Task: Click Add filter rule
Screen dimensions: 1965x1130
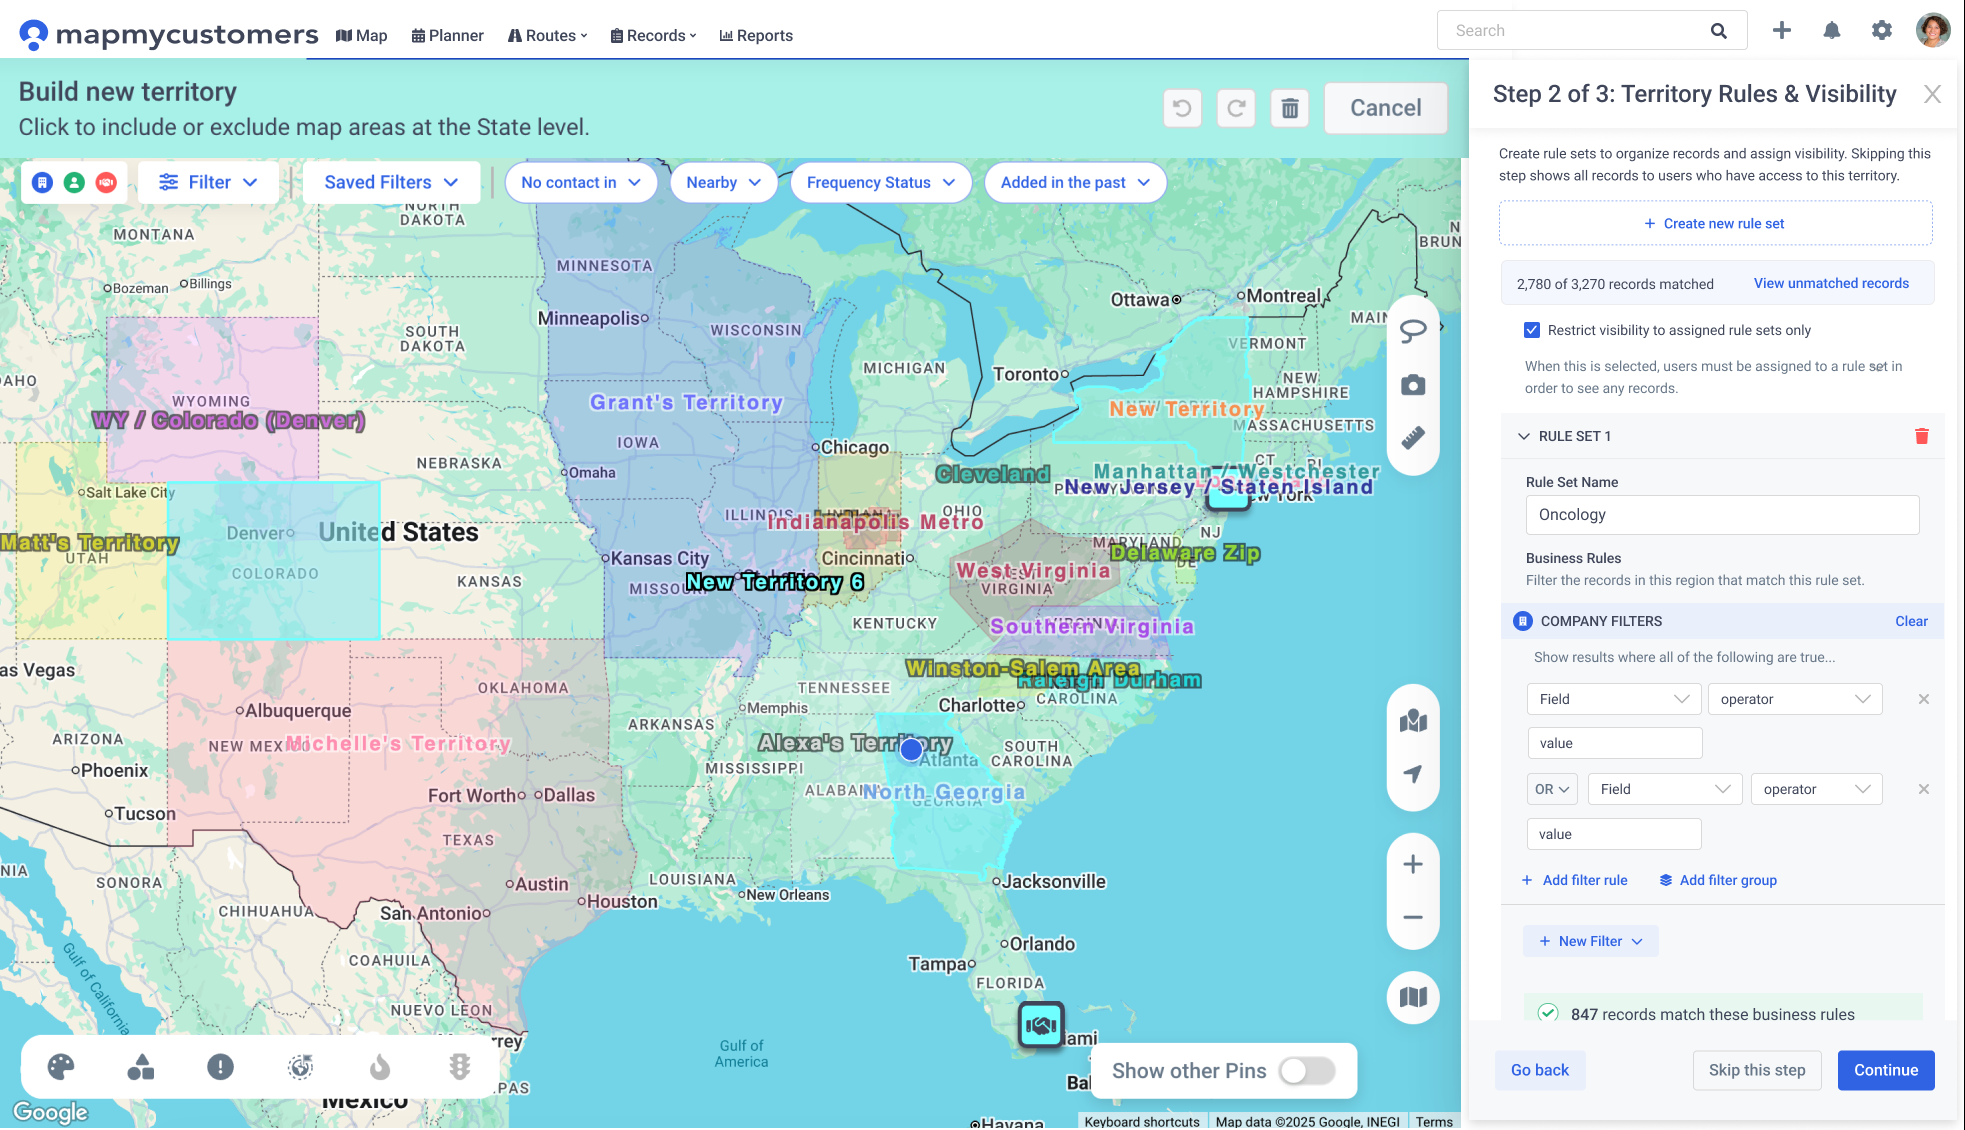Action: [x=1574, y=880]
